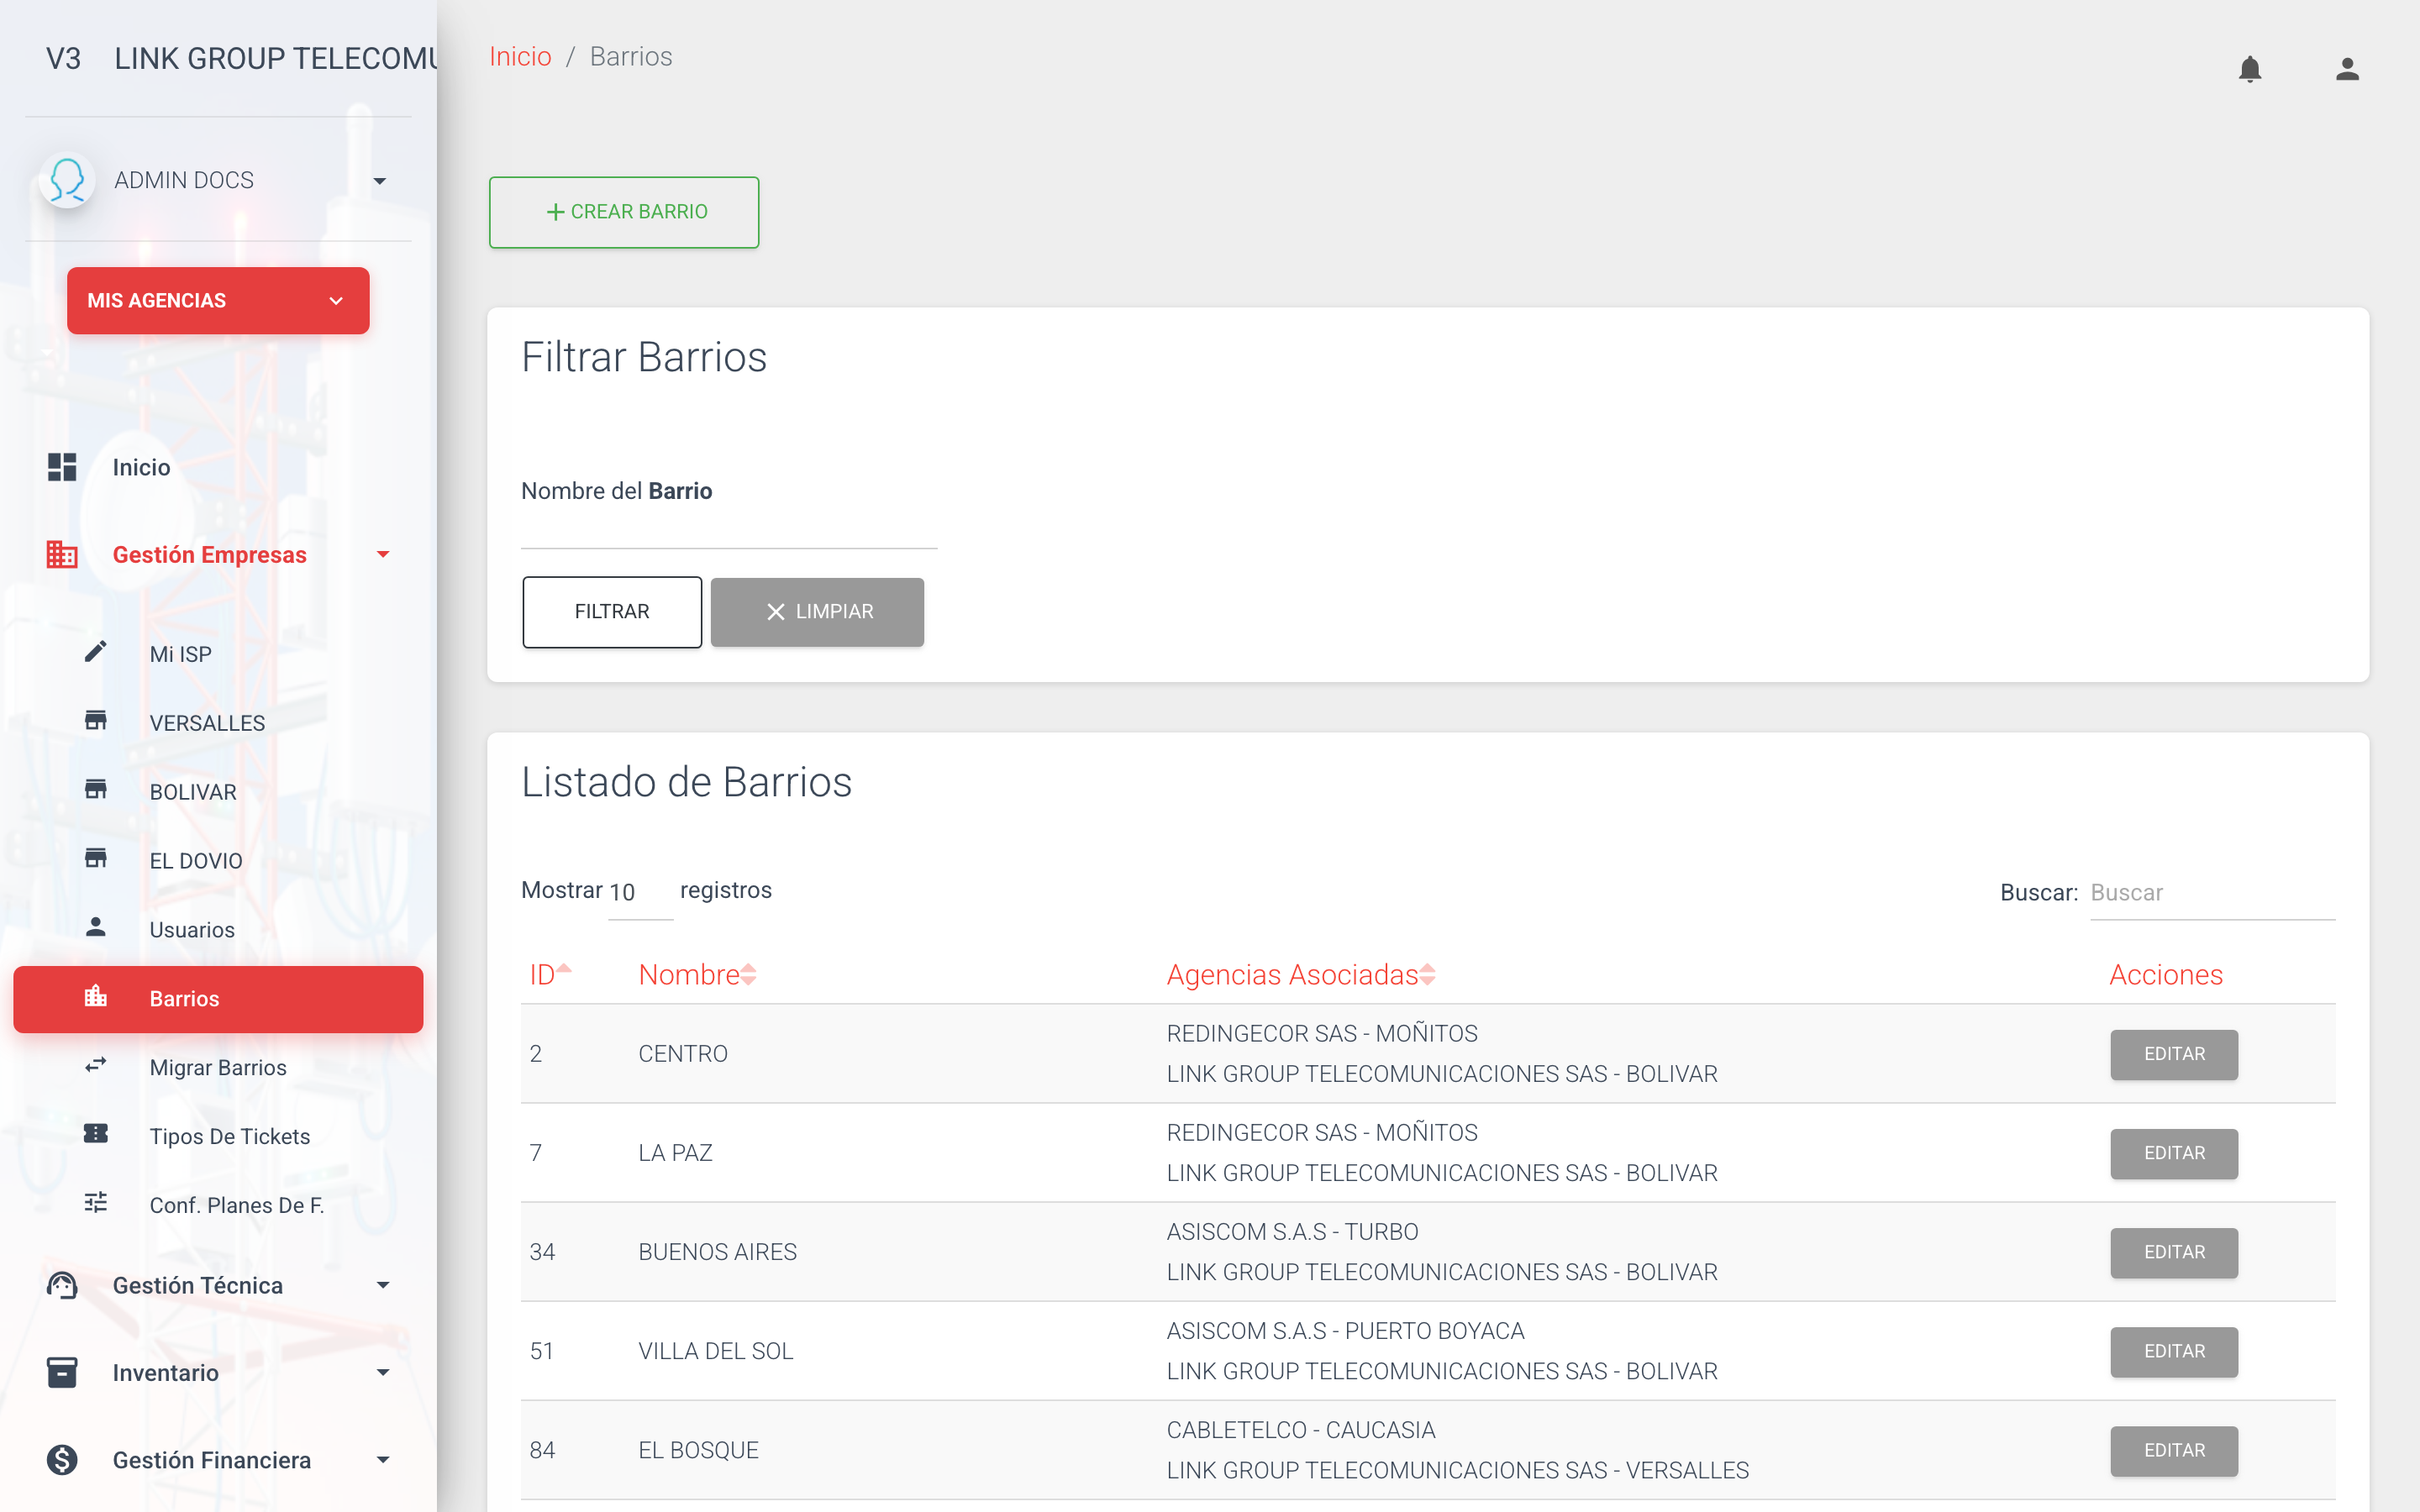Open Migrar Barrios menu item

(x=218, y=1068)
